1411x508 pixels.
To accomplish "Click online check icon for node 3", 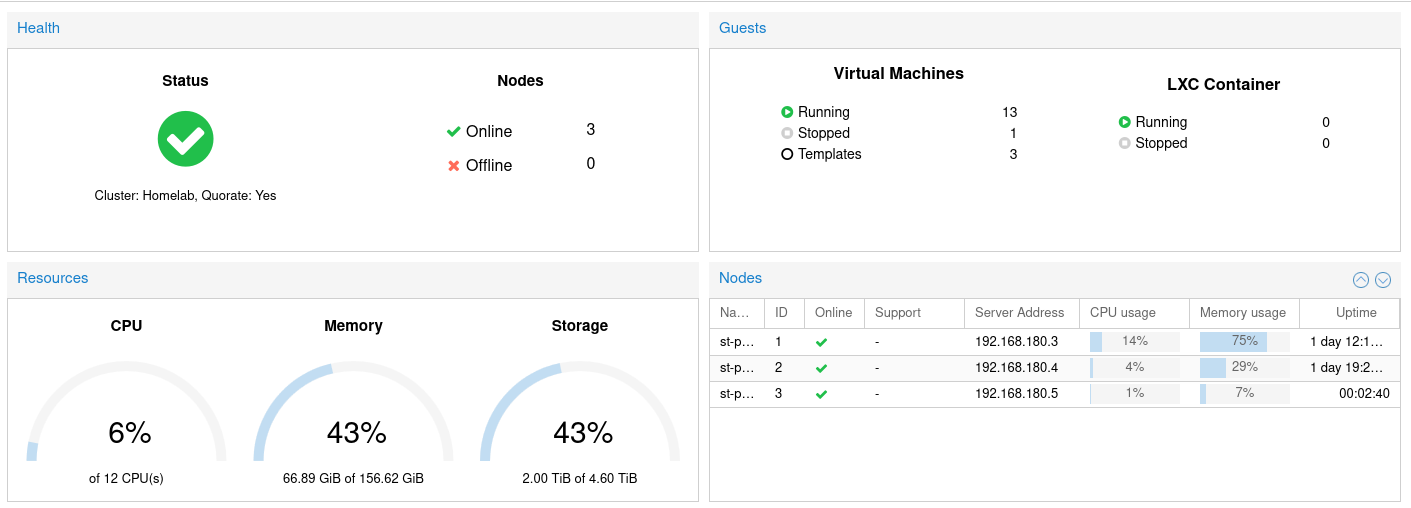I will pyautogui.click(x=821, y=394).
